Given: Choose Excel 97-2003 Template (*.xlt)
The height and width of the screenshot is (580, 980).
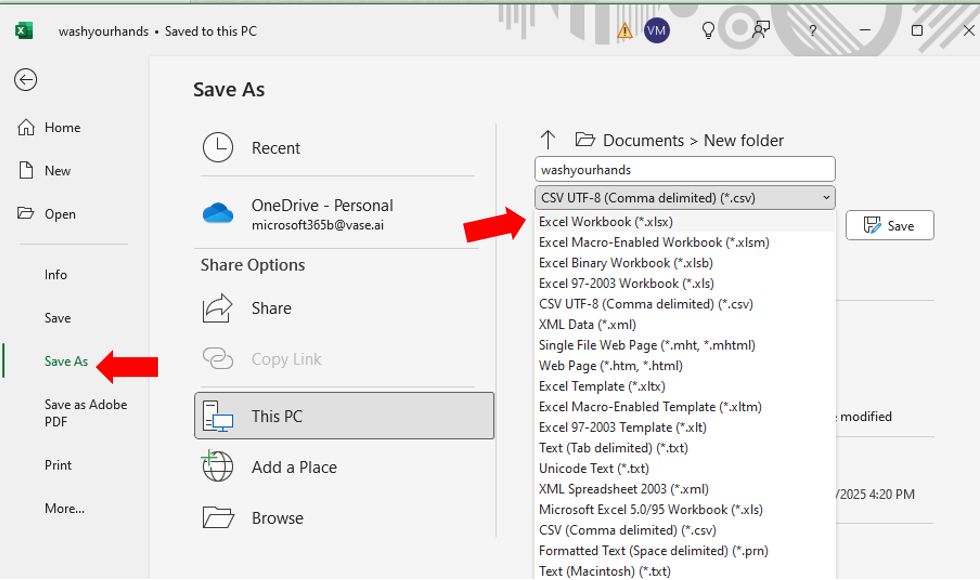Looking at the screenshot, I should (x=685, y=428).
